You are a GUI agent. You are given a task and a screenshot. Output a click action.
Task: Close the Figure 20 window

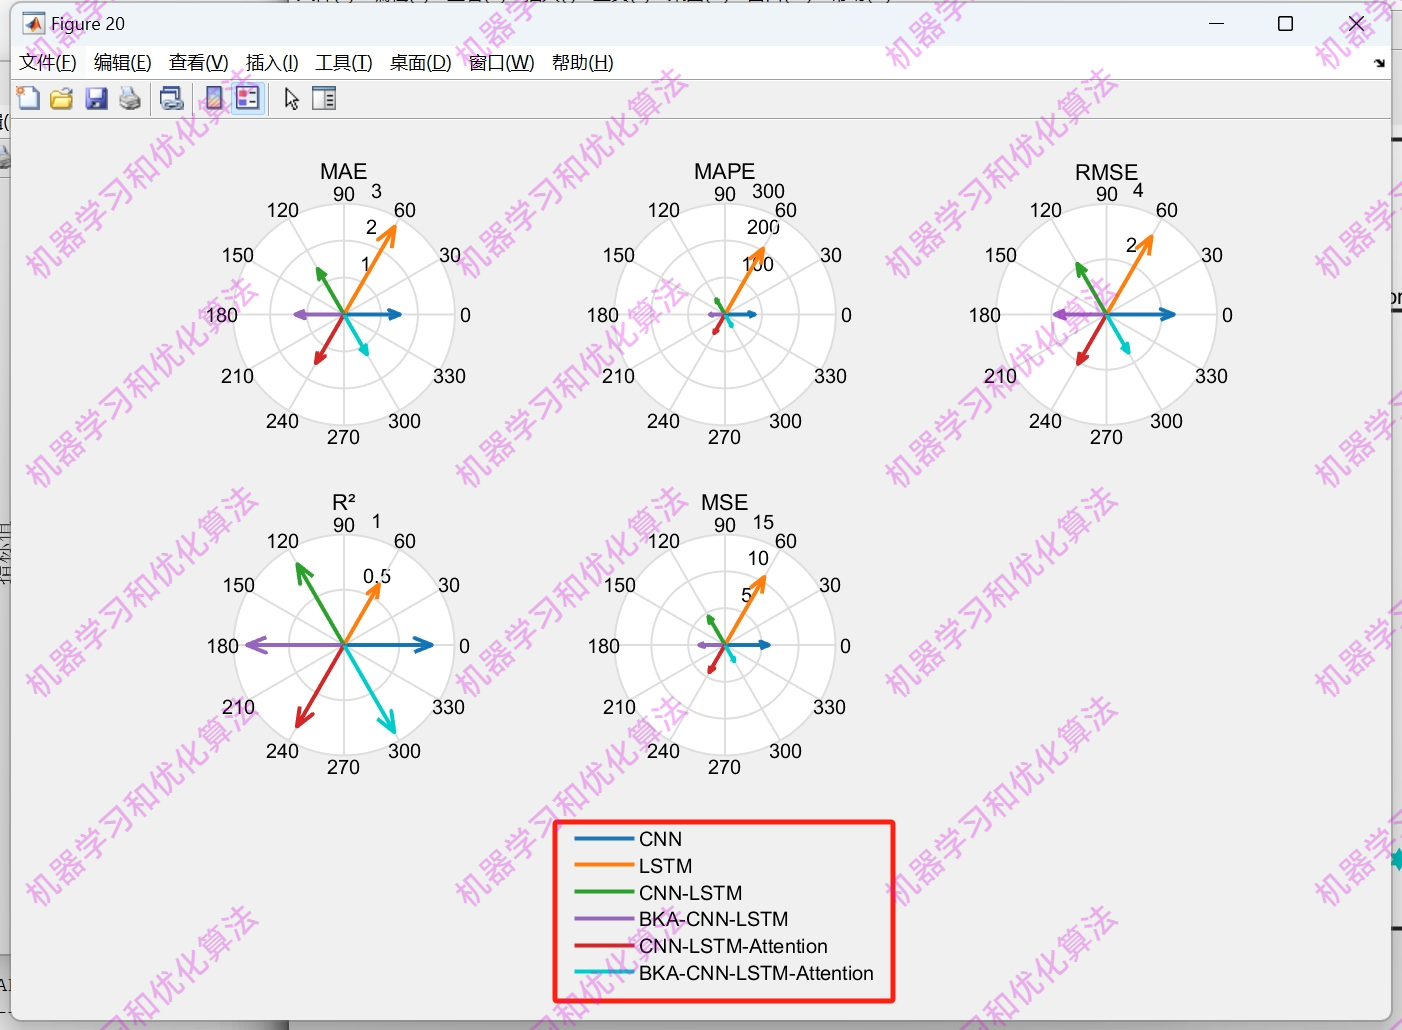pyautogui.click(x=1356, y=23)
